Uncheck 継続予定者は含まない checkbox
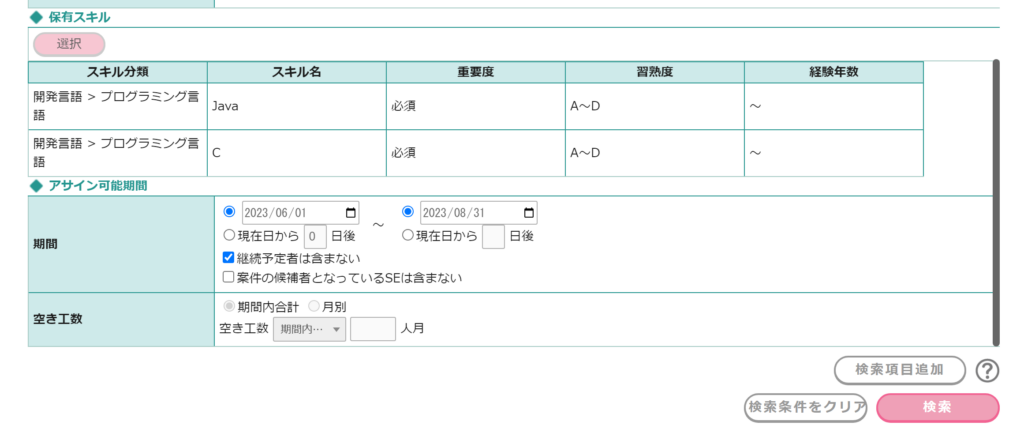The image size is (1024, 444). pyautogui.click(x=229, y=258)
